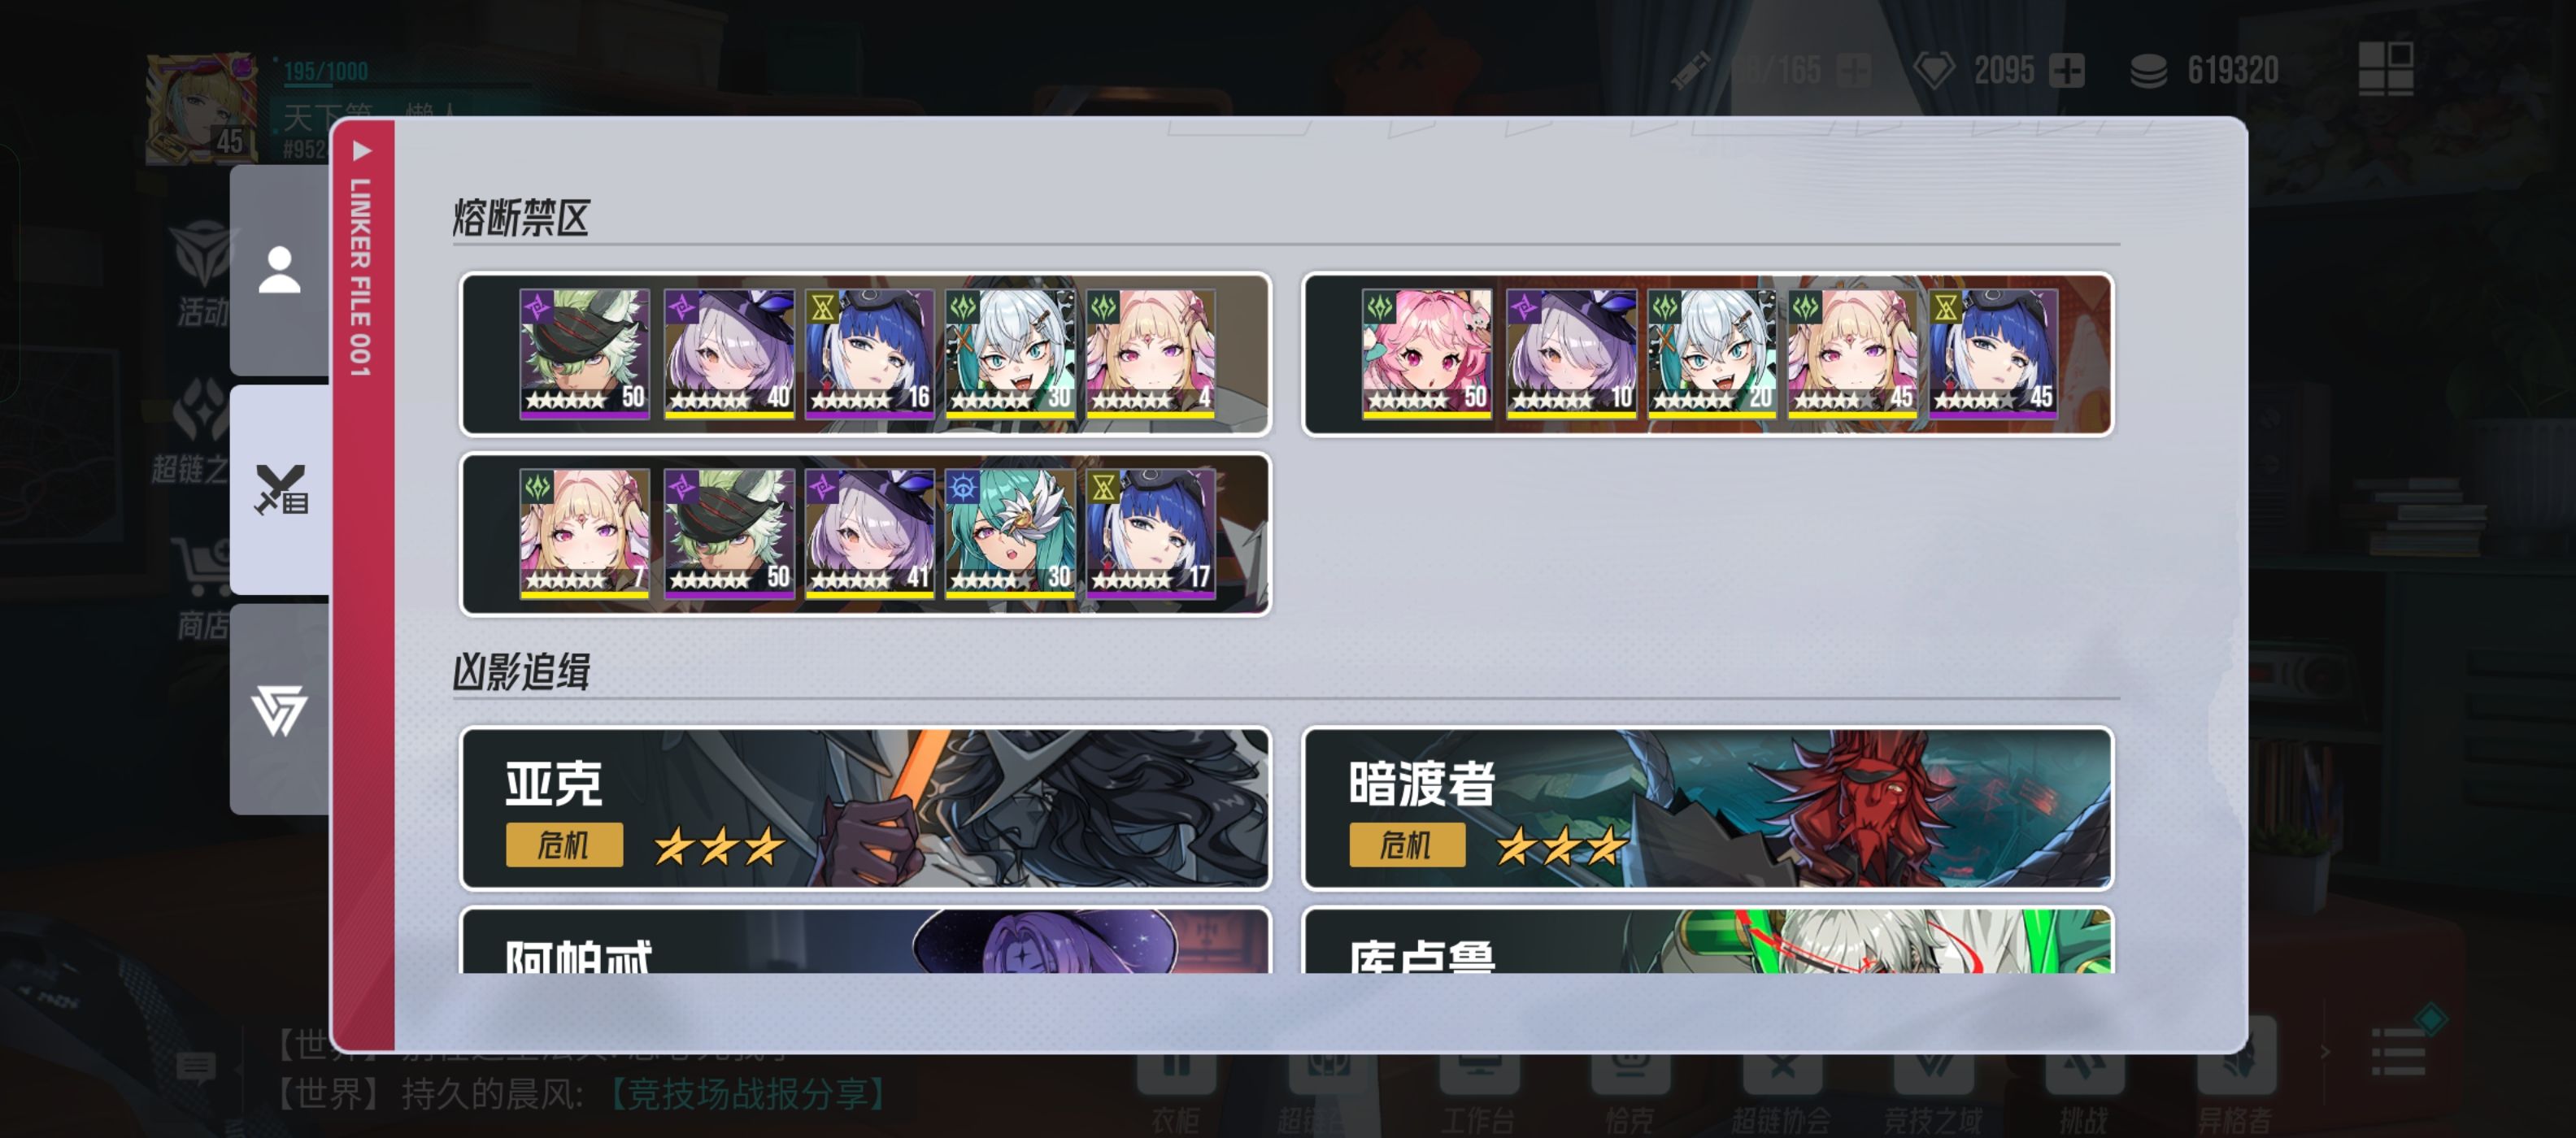Open the list menu icon bottom right
This screenshot has width=2576, height=1138.
point(2397,1052)
